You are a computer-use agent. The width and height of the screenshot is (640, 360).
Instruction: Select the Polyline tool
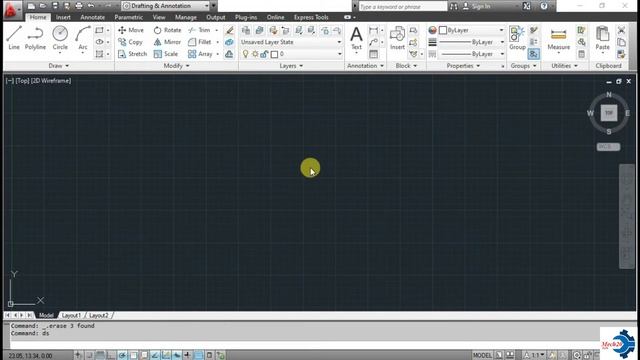(x=35, y=38)
